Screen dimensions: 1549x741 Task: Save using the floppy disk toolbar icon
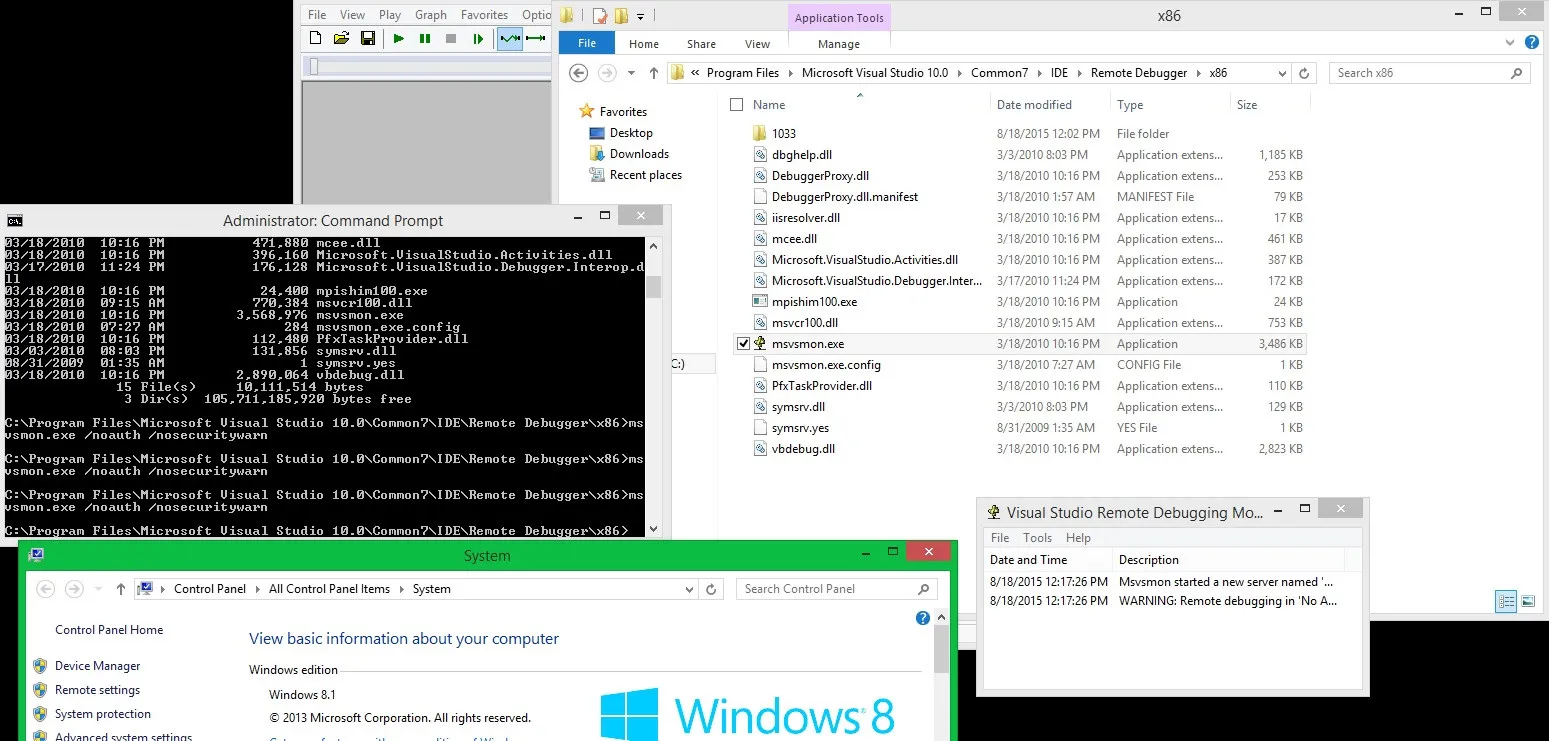[368, 39]
